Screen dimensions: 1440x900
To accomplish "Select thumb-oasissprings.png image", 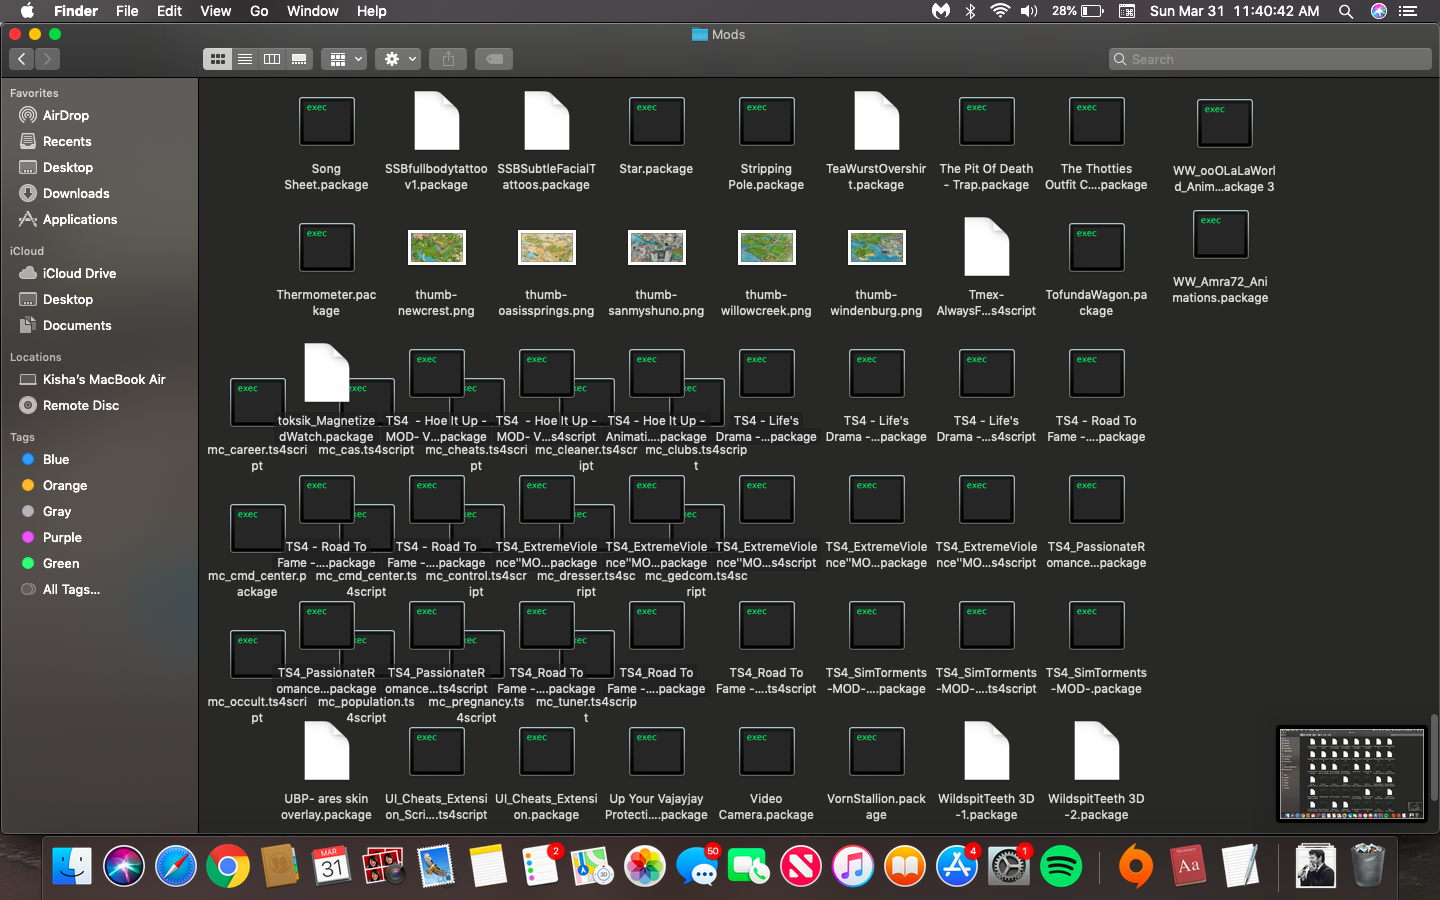I will (x=546, y=248).
